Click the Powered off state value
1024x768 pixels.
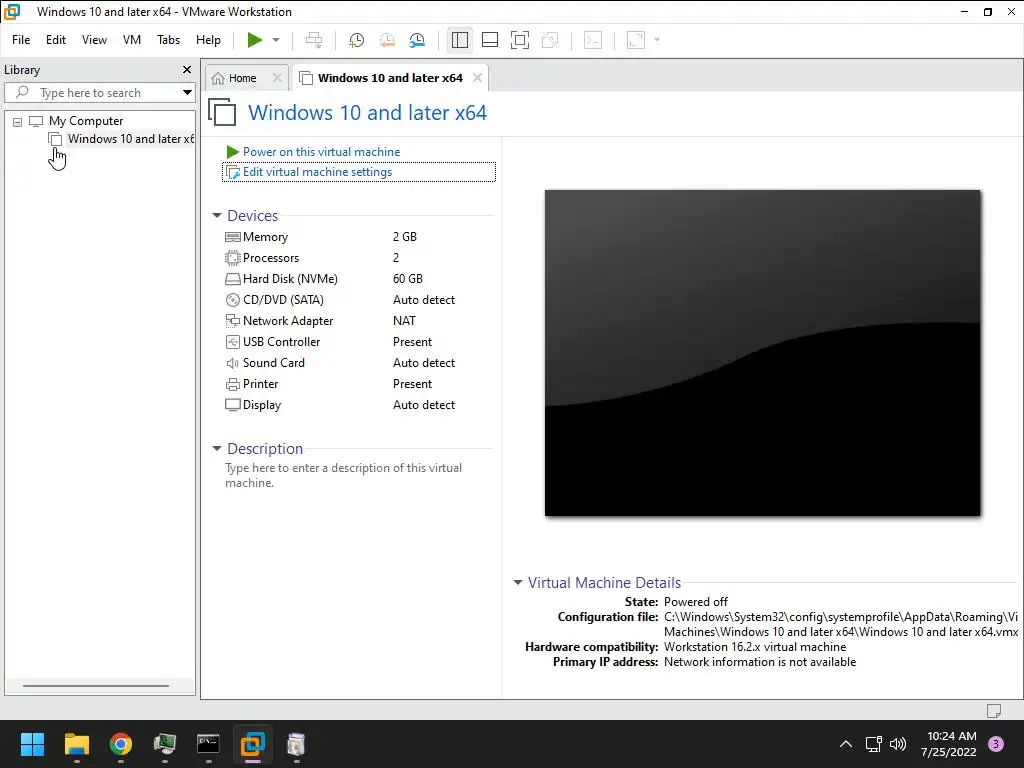point(696,601)
